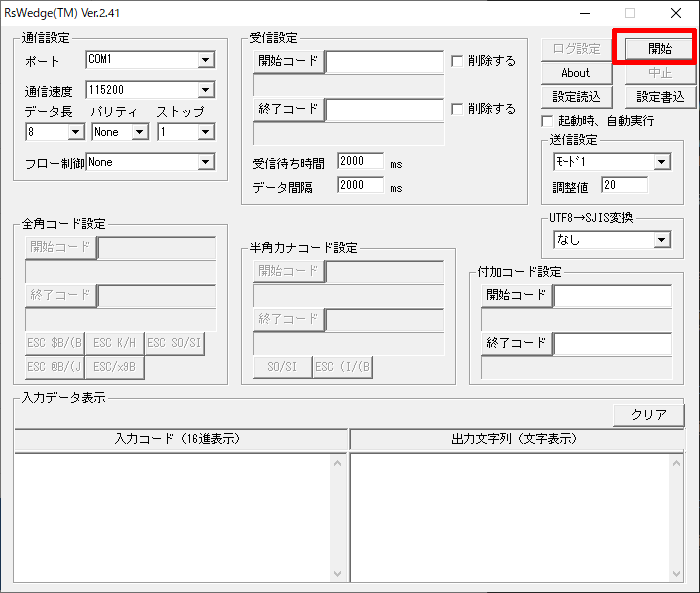The width and height of the screenshot is (700, 593).
Task: Click 付加コード設定 終了コード text field
Action: tap(612, 344)
